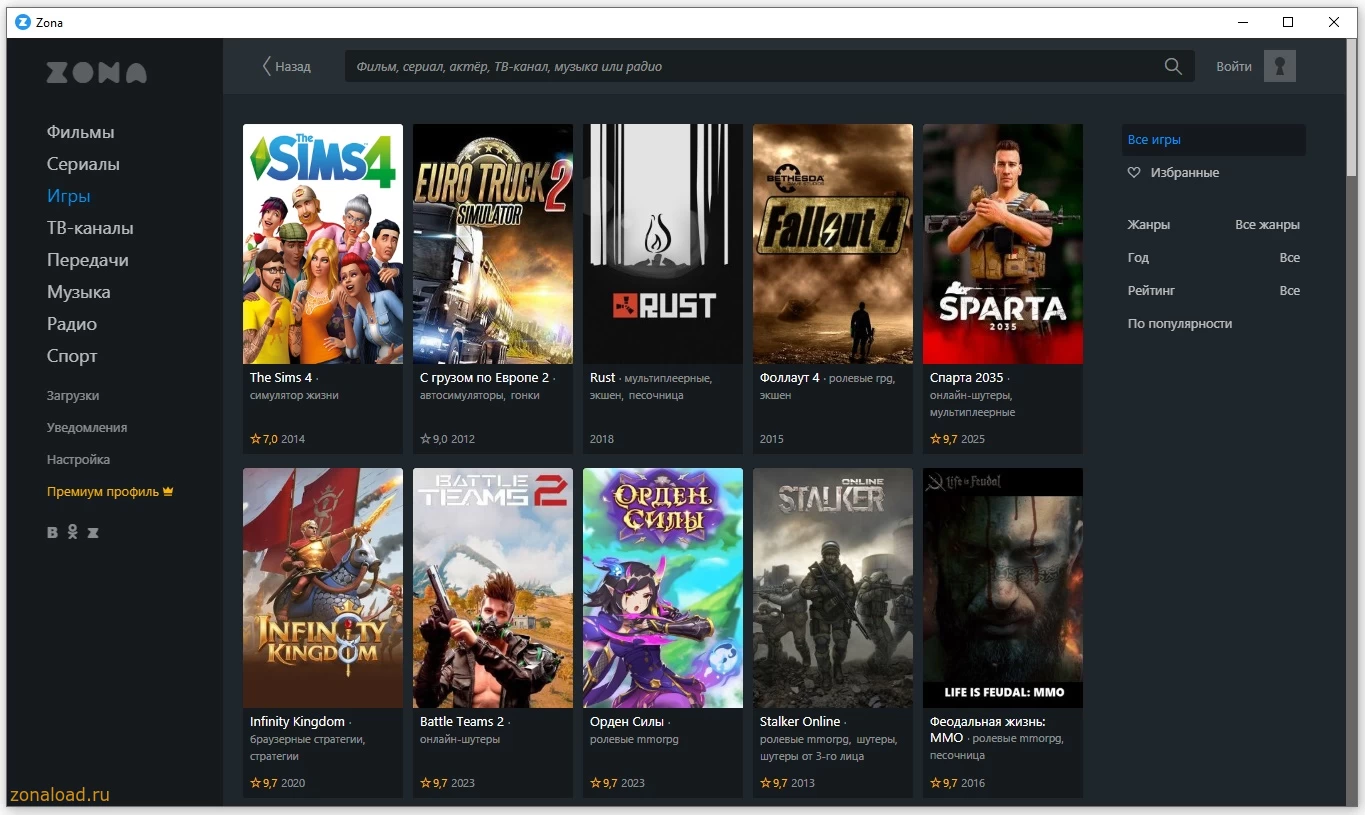The image size is (1365, 815).
Task: Click the title text 'Орден Силы'
Action: [x=627, y=722]
